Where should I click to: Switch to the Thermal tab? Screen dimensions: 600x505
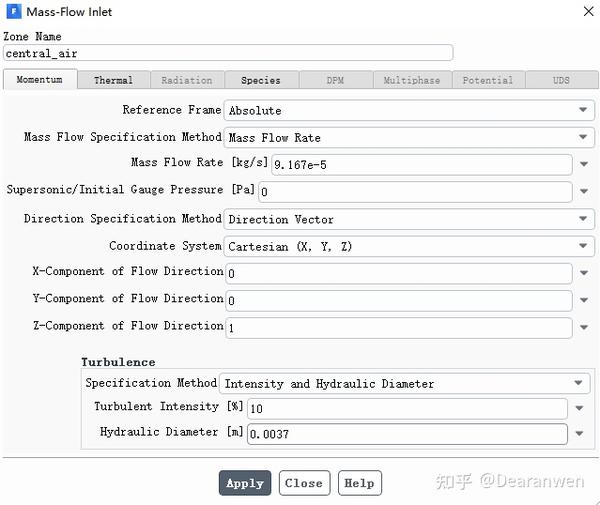click(x=113, y=80)
